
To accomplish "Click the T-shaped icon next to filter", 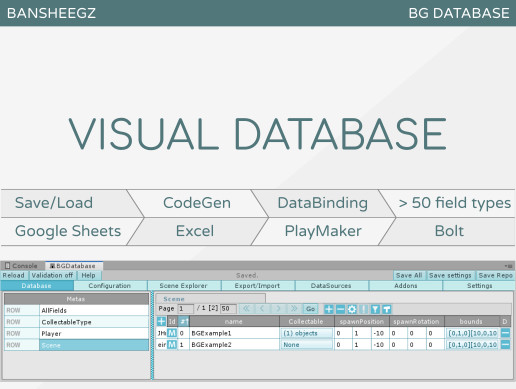I will 387,309.
